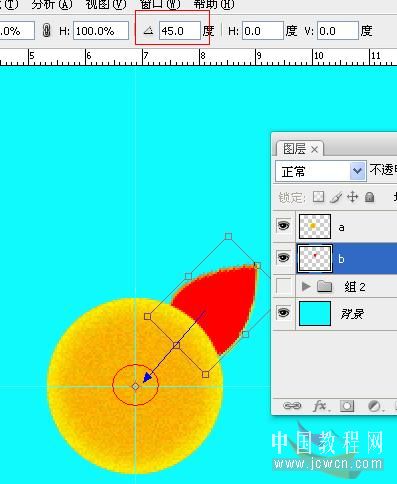Toggle lock position move icon
The image size is (397, 484).
353,197
